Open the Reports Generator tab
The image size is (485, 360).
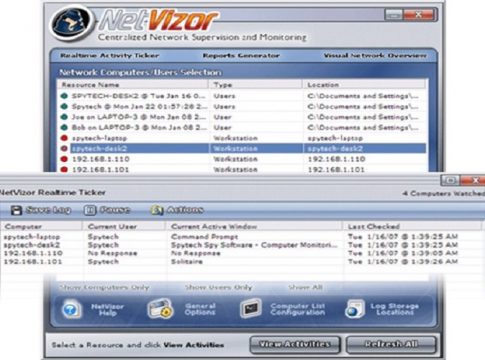(241, 56)
